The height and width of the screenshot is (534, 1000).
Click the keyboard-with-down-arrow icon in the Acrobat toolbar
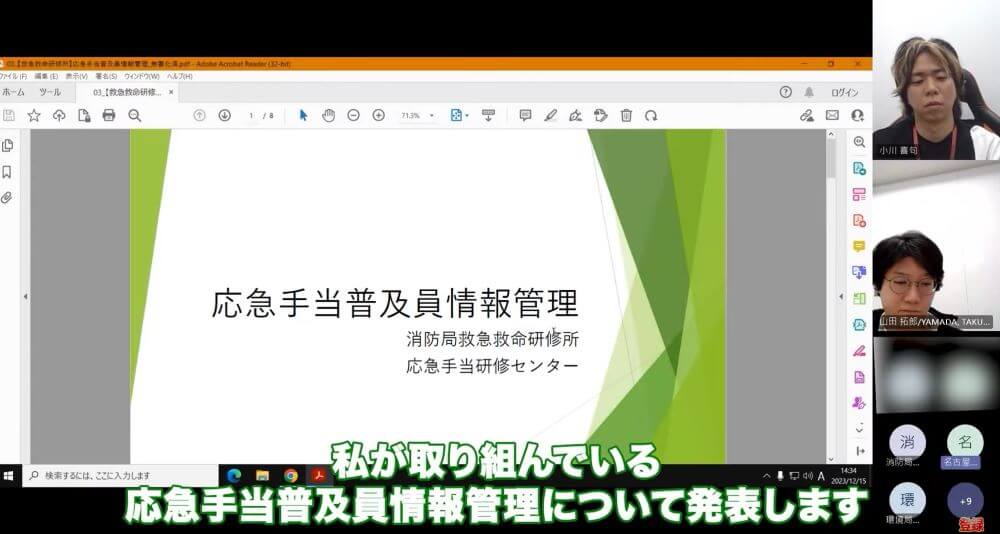pos(489,115)
